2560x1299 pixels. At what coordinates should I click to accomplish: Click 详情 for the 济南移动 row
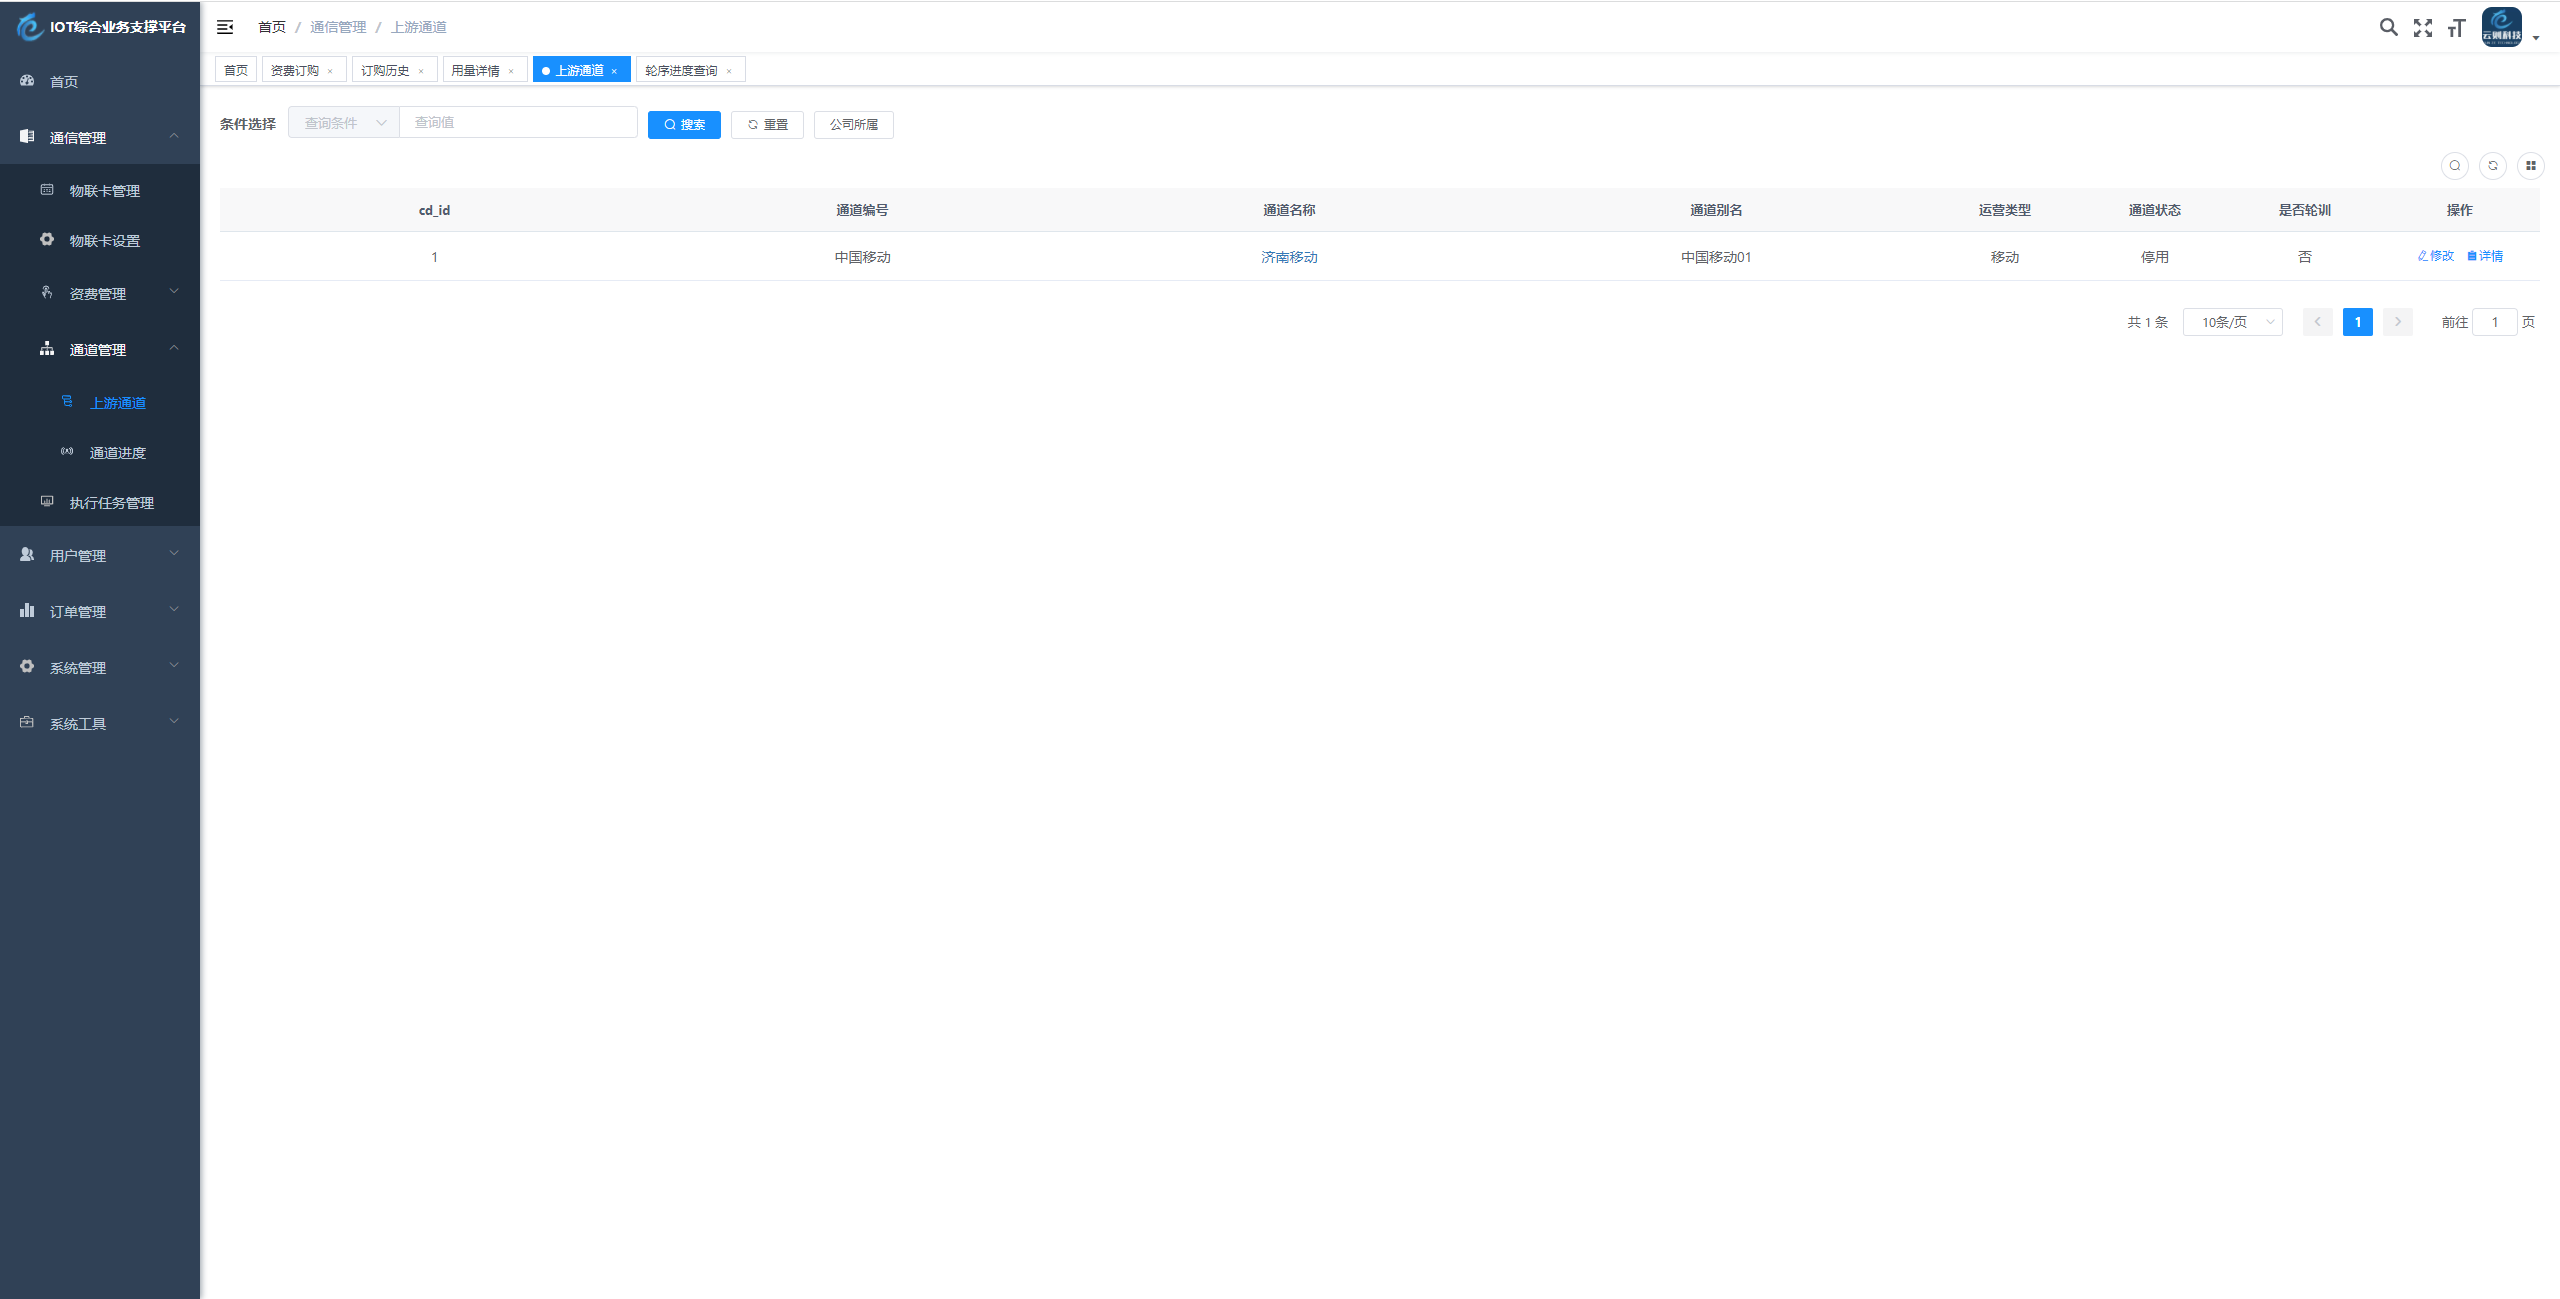click(x=2485, y=256)
